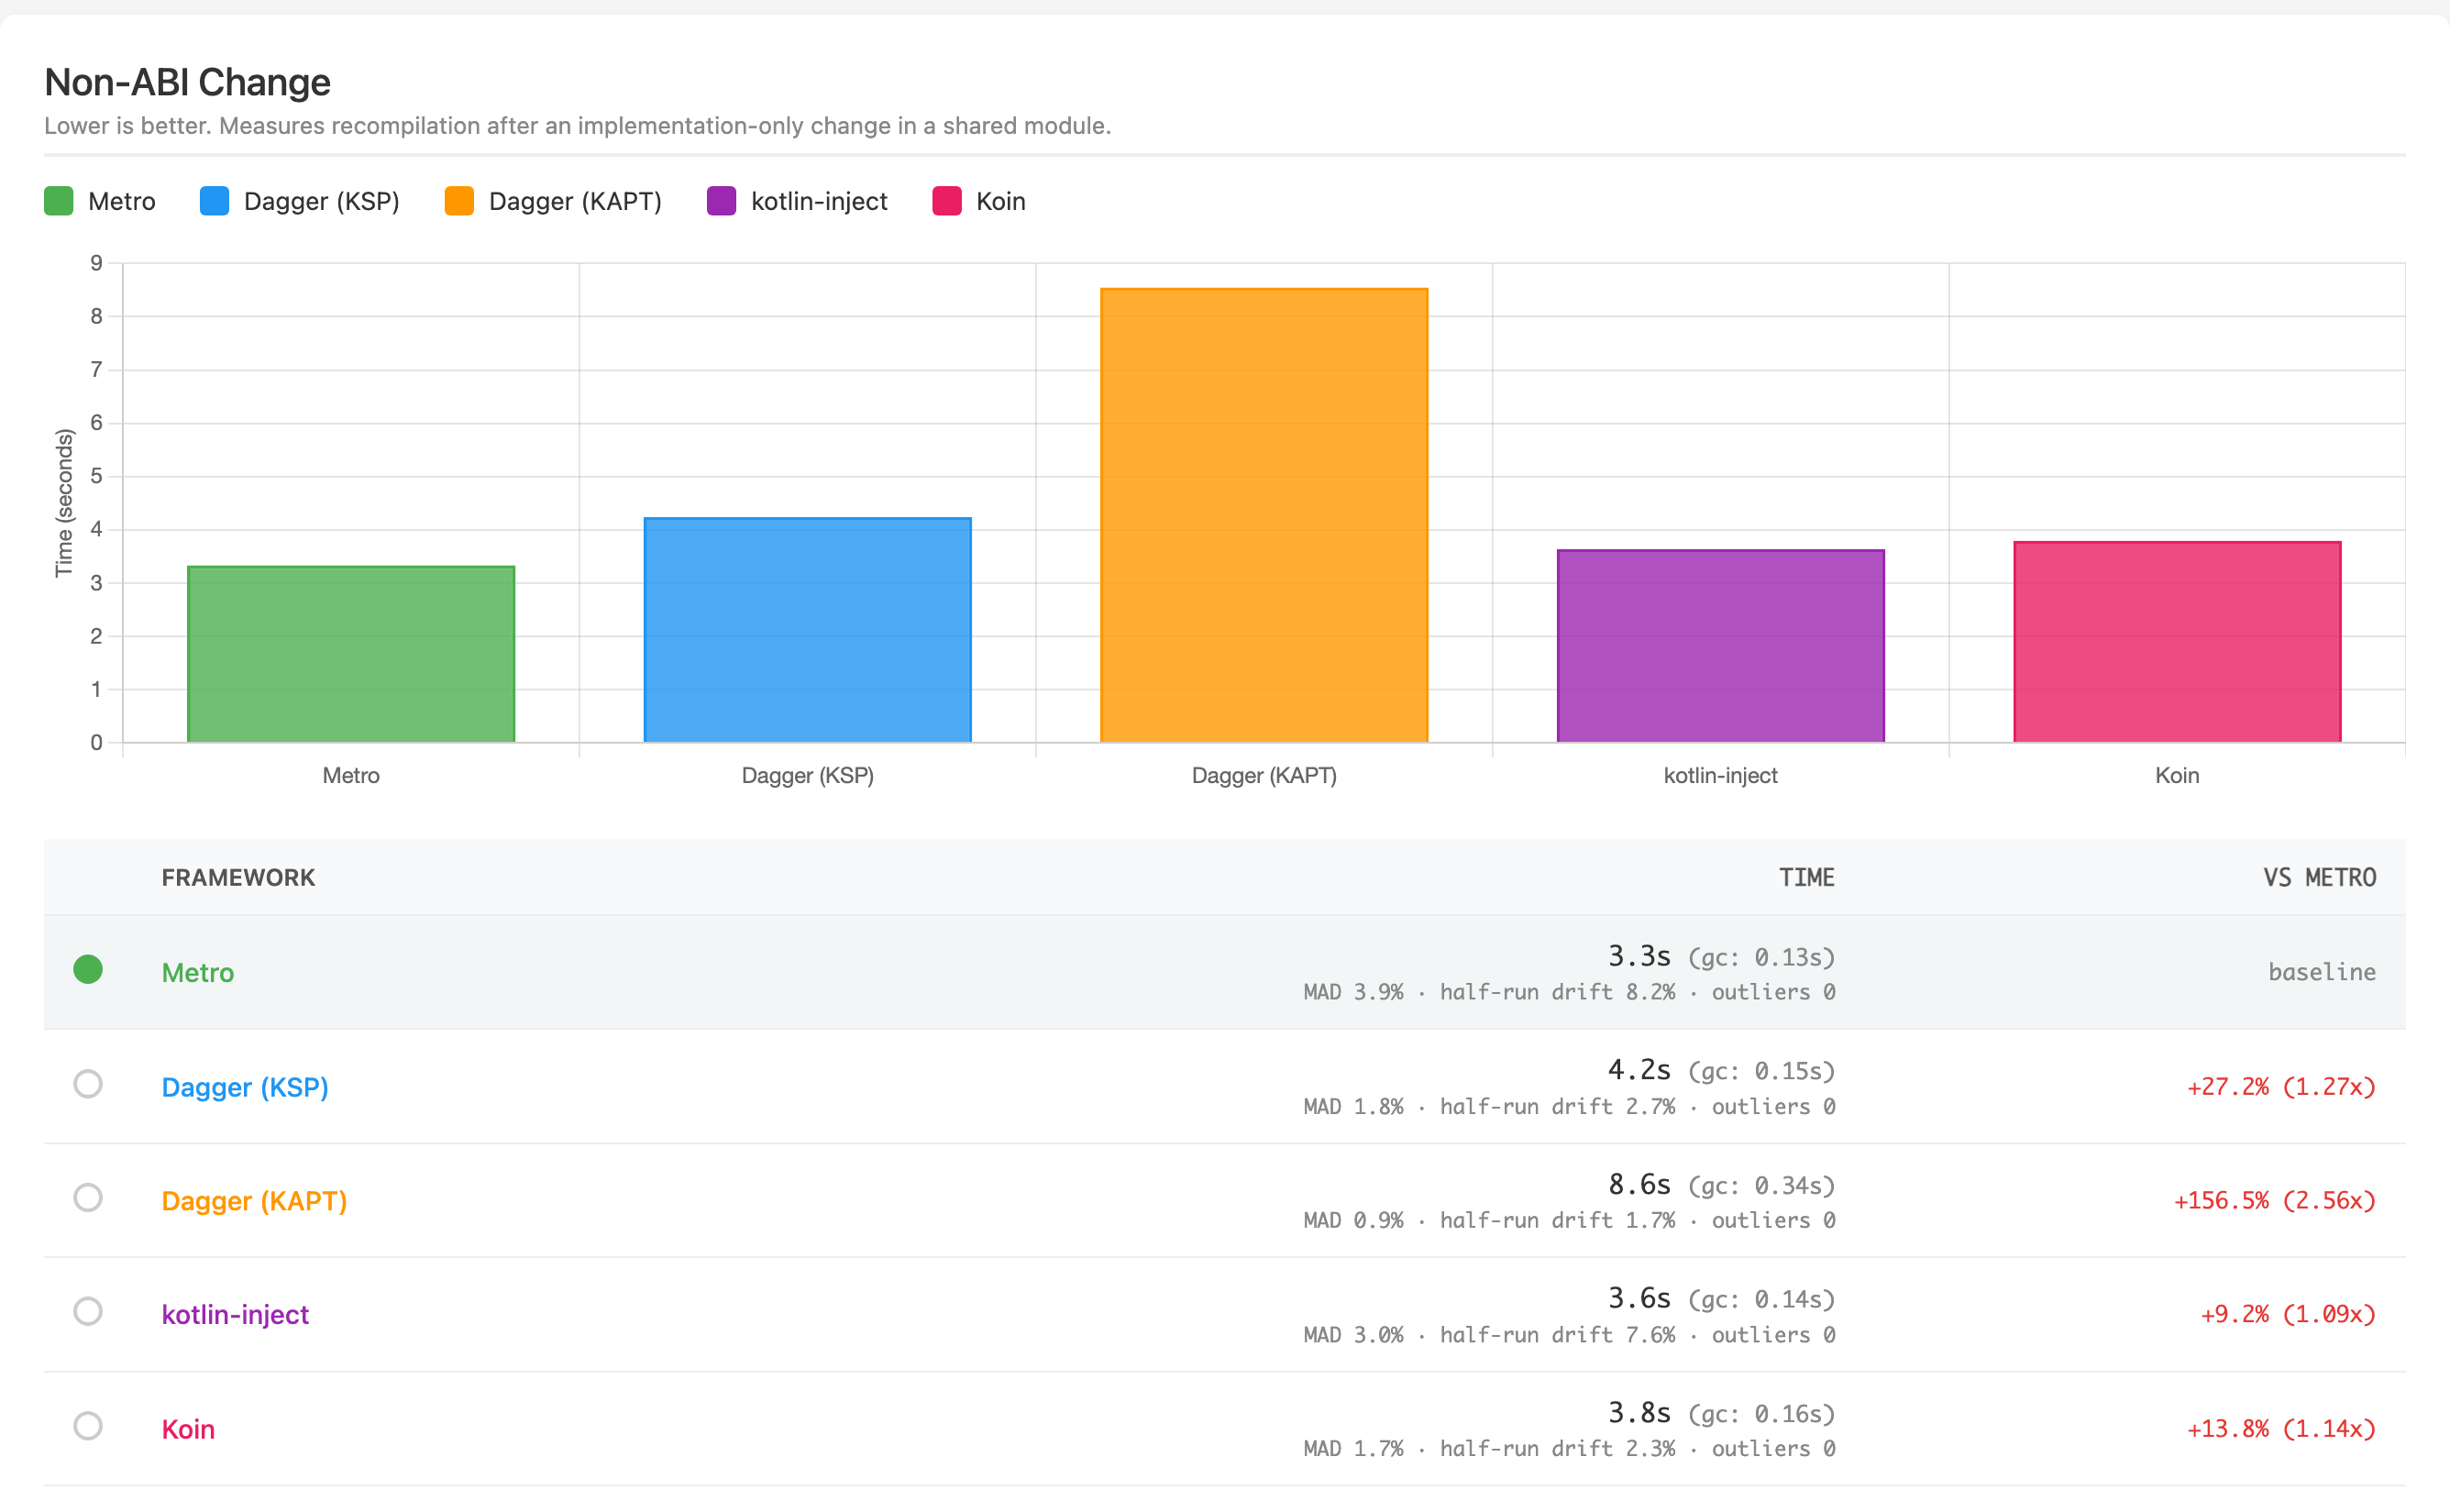Click the Metro legend label

[122, 202]
